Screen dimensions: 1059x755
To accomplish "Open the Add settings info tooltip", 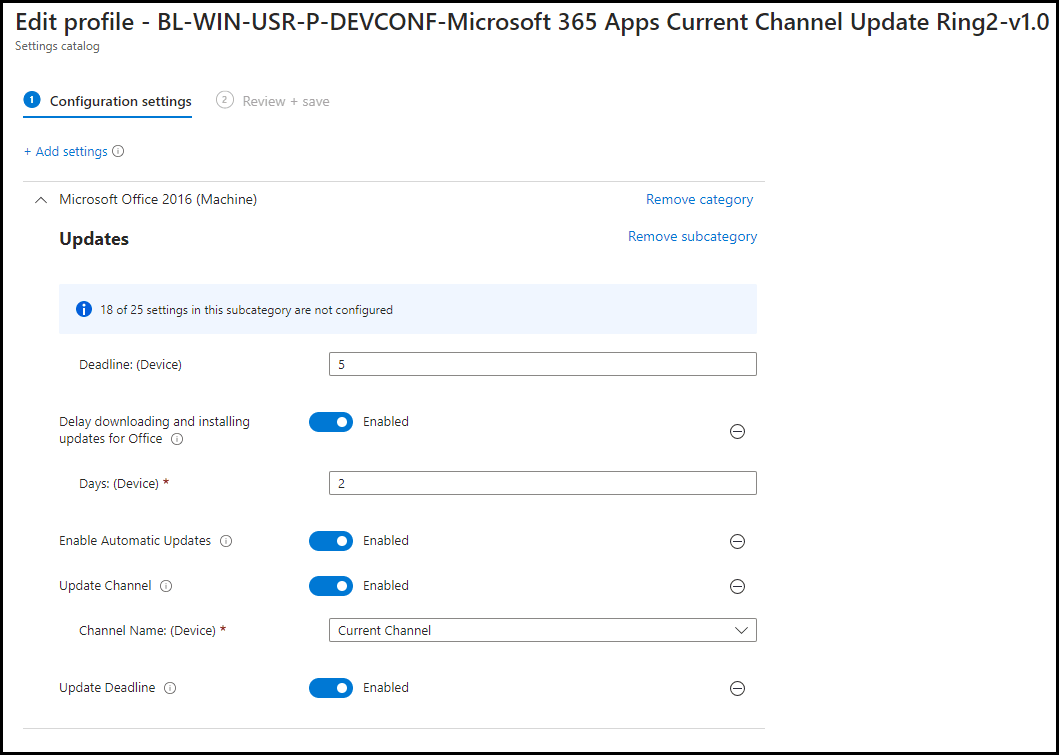I will pos(118,151).
